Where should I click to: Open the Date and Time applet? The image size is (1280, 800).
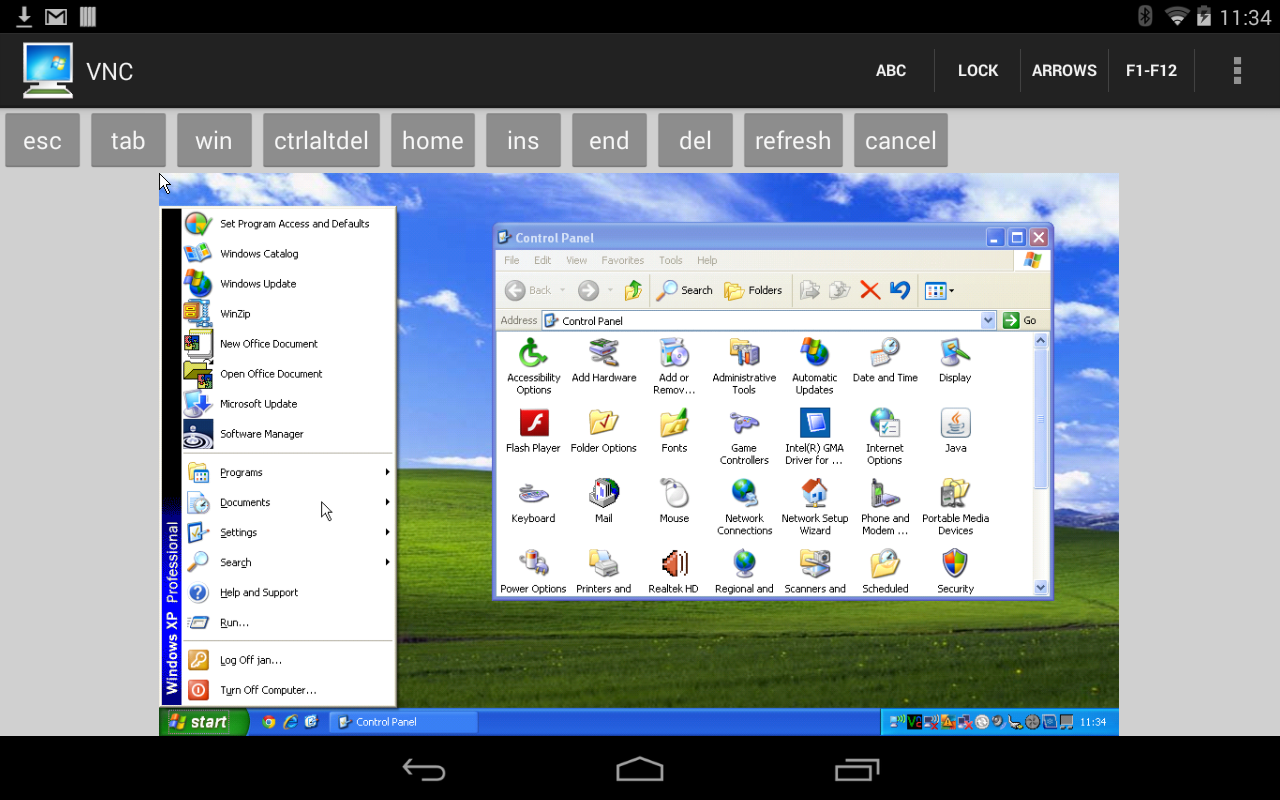(884, 354)
